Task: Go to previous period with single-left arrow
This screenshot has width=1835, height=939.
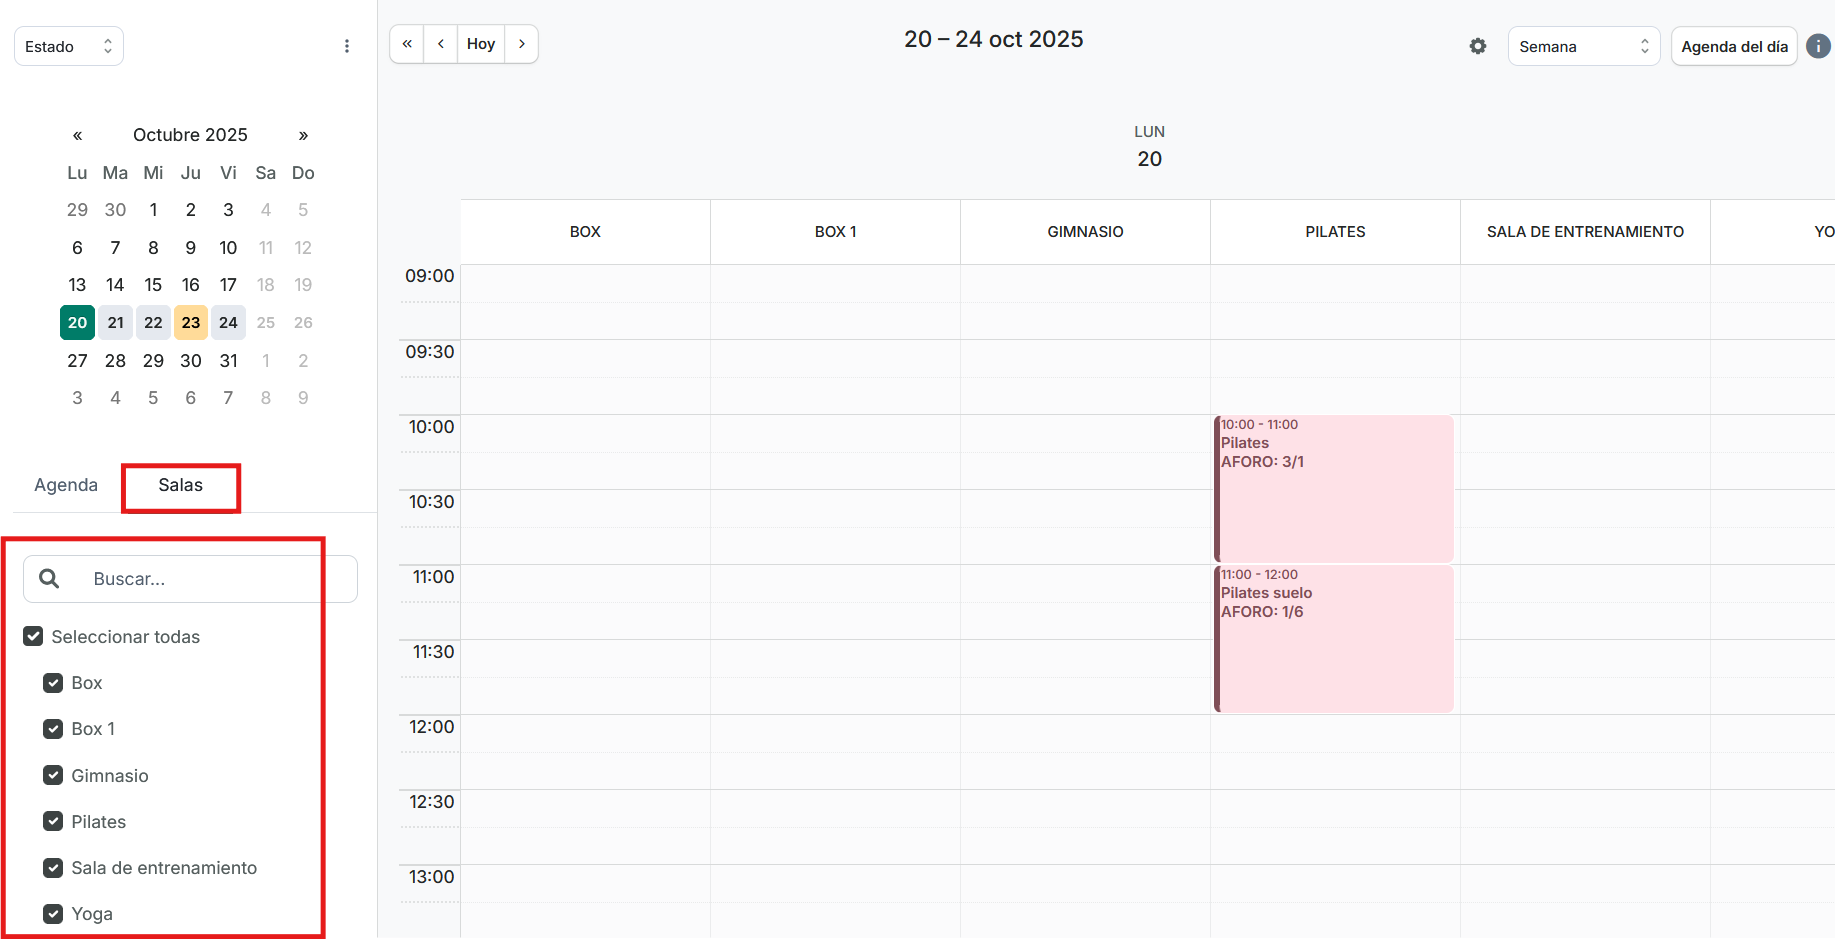Action: (440, 44)
